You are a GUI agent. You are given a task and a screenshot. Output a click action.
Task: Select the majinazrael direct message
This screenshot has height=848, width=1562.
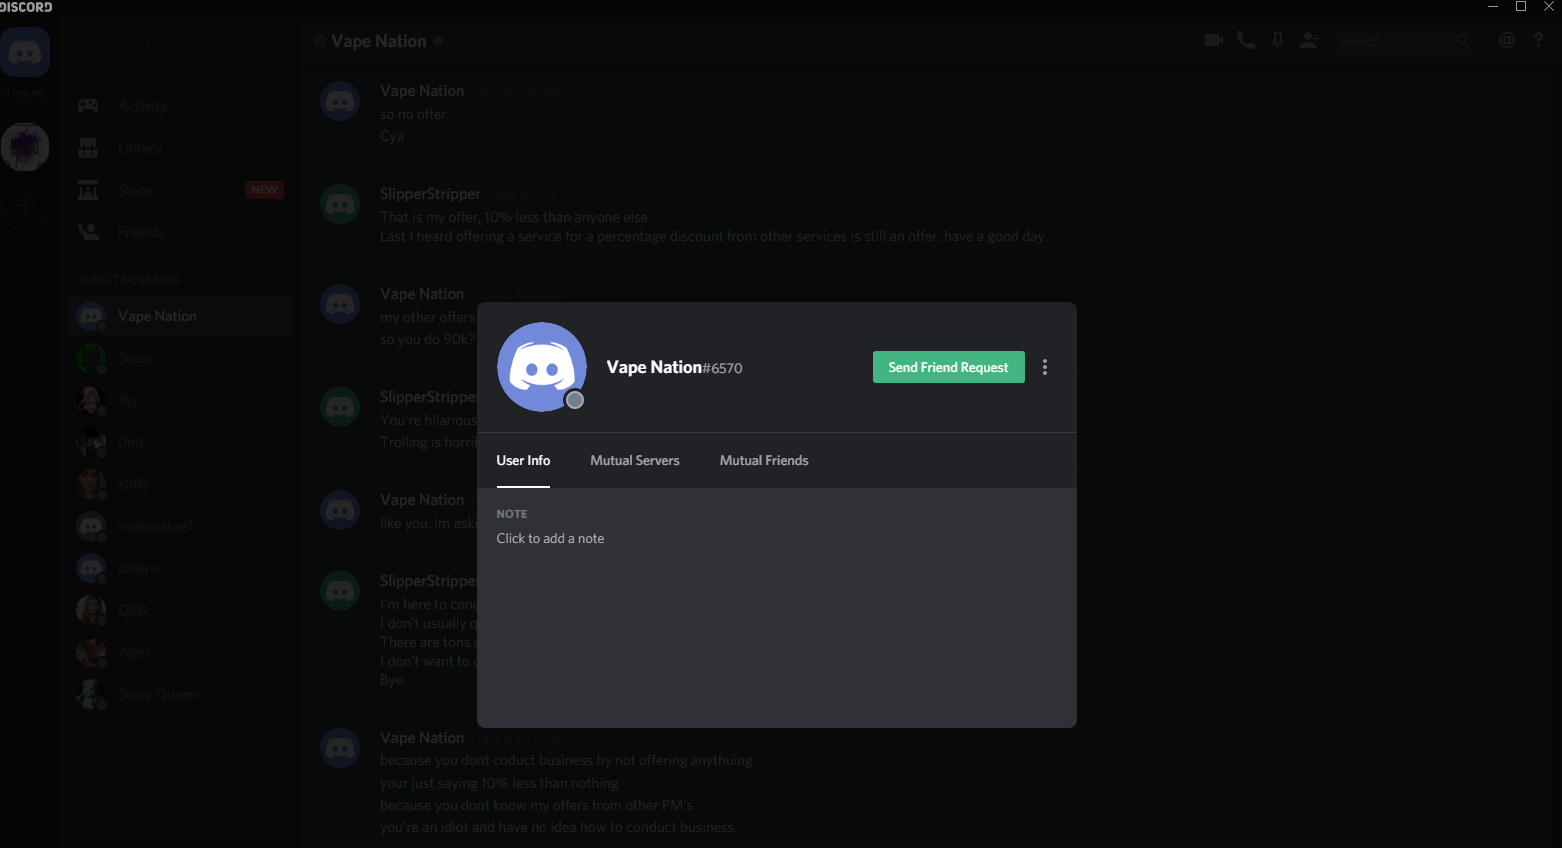click(x=180, y=526)
